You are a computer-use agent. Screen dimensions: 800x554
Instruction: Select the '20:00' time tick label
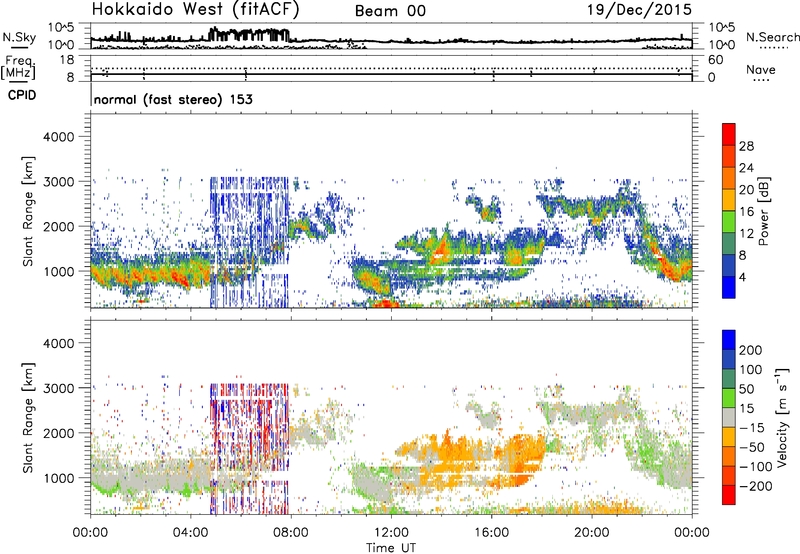point(592,533)
